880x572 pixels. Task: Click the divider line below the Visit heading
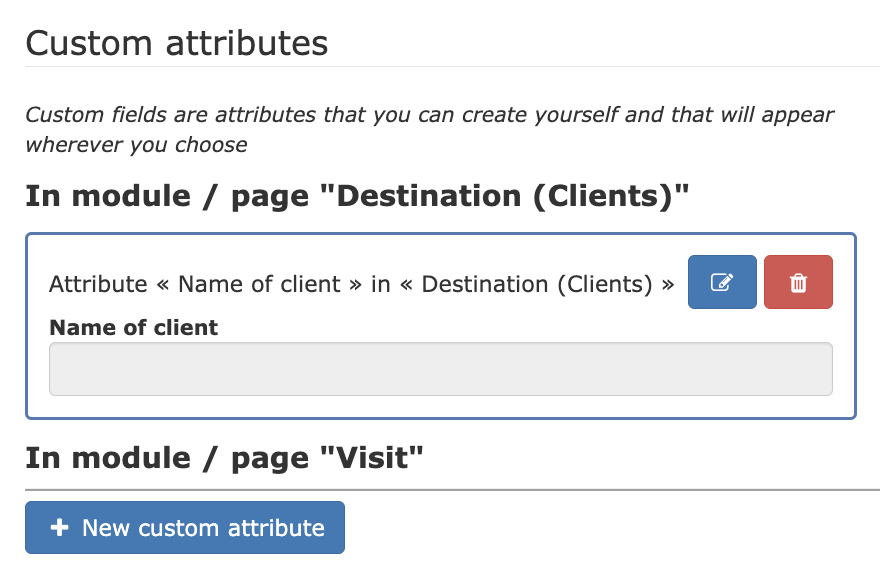[452, 489]
